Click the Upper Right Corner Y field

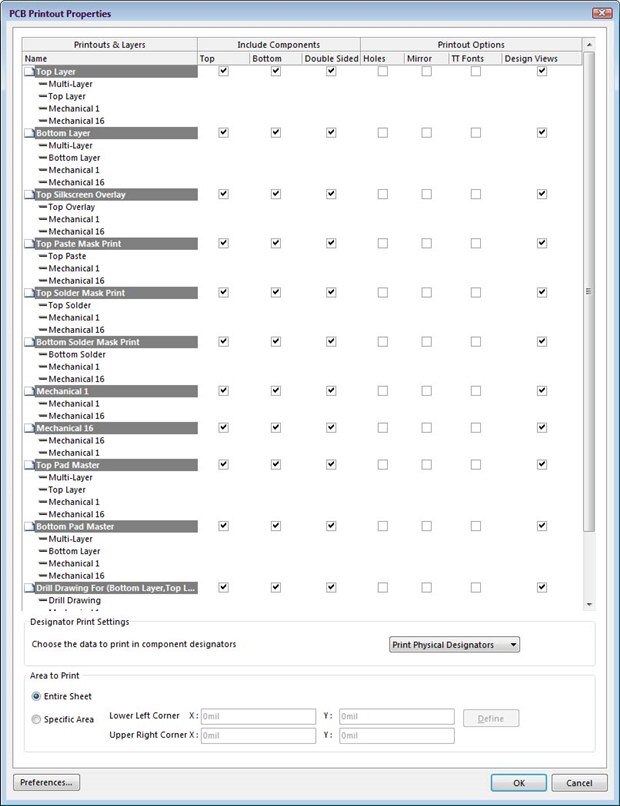point(396,736)
